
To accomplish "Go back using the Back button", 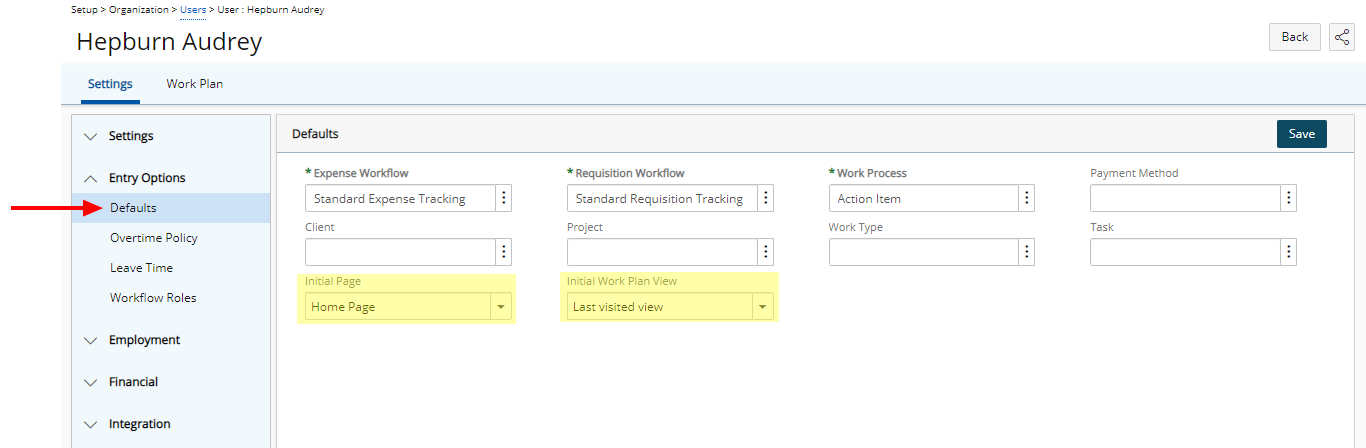I will coord(1295,37).
